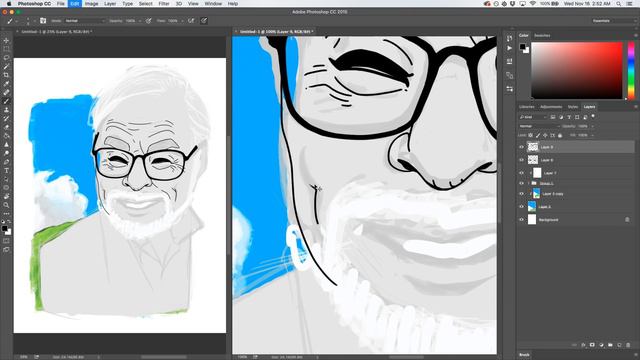Select the Lasso tool
This screenshot has width=640, height=360.
tap(6, 58)
